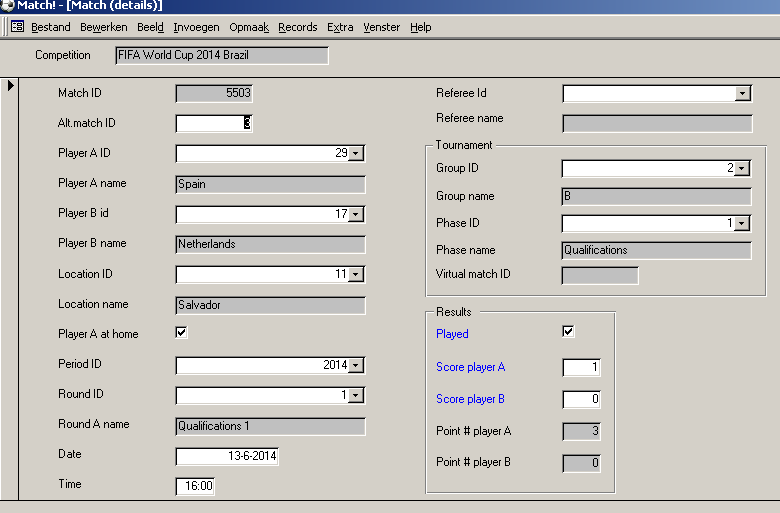Click the Match! app icon in the title bar
Image resolution: width=780 pixels, height=513 pixels.
[7, 5]
